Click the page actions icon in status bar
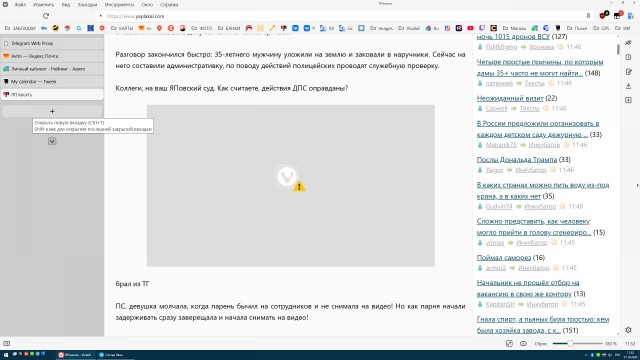 [509, 344]
